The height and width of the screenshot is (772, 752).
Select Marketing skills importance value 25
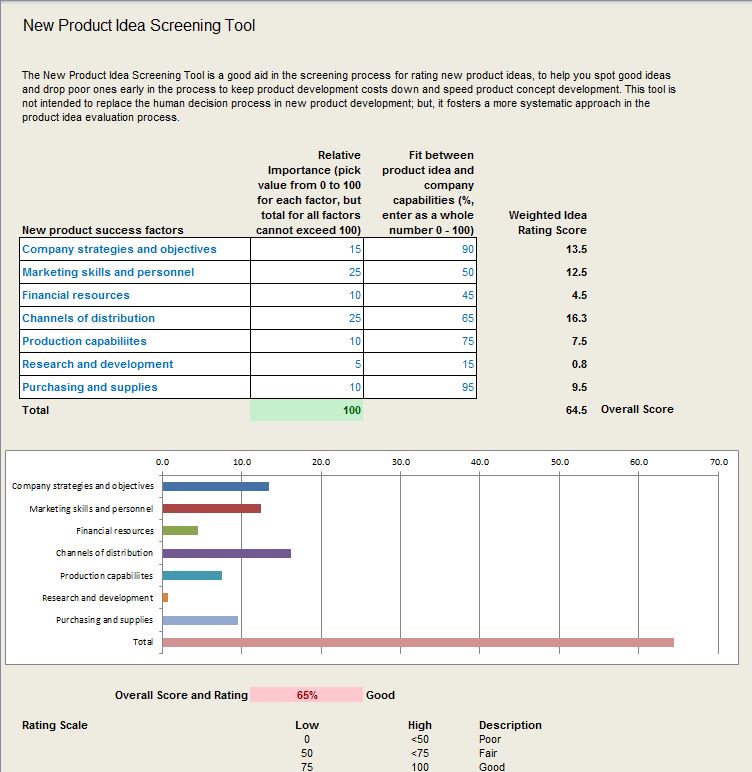click(x=307, y=272)
